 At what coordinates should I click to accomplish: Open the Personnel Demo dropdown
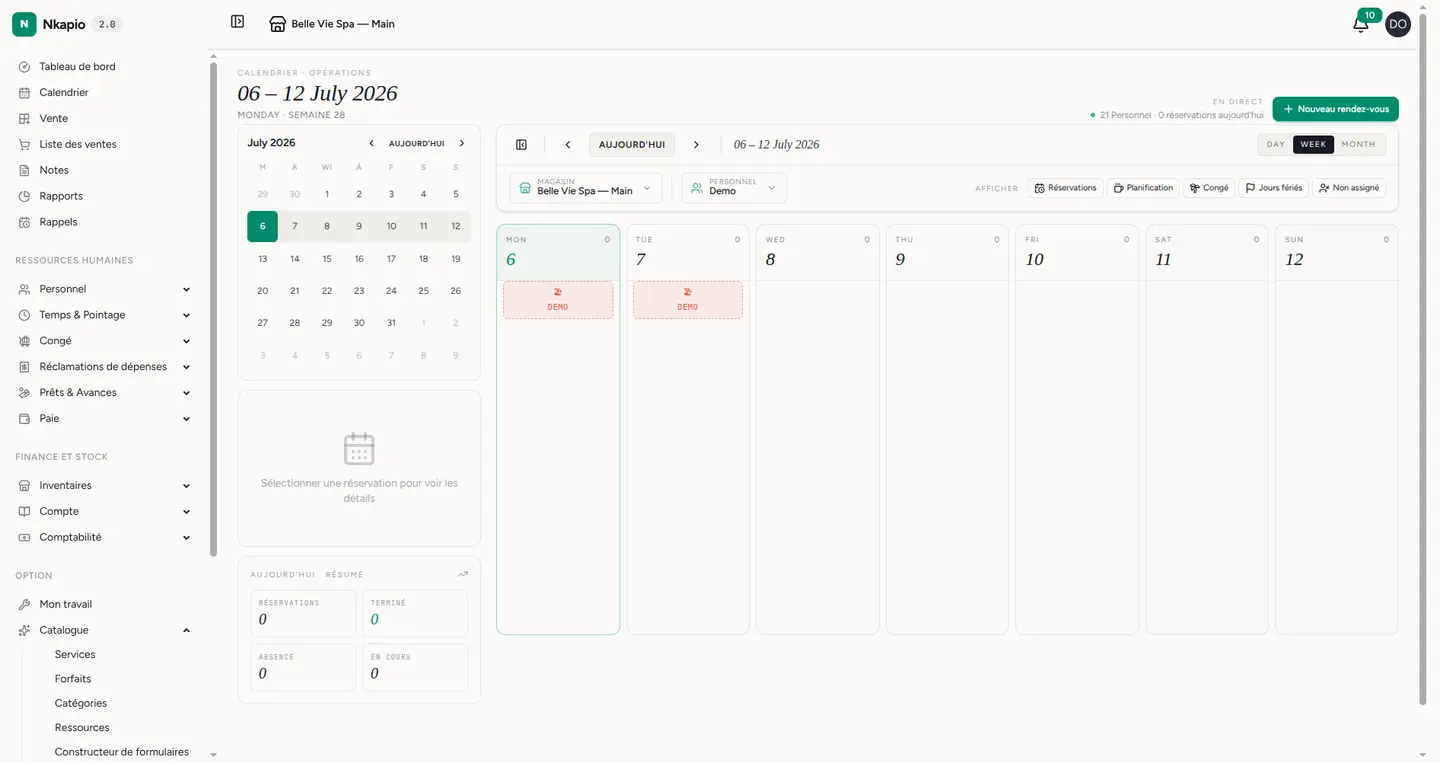tap(734, 188)
